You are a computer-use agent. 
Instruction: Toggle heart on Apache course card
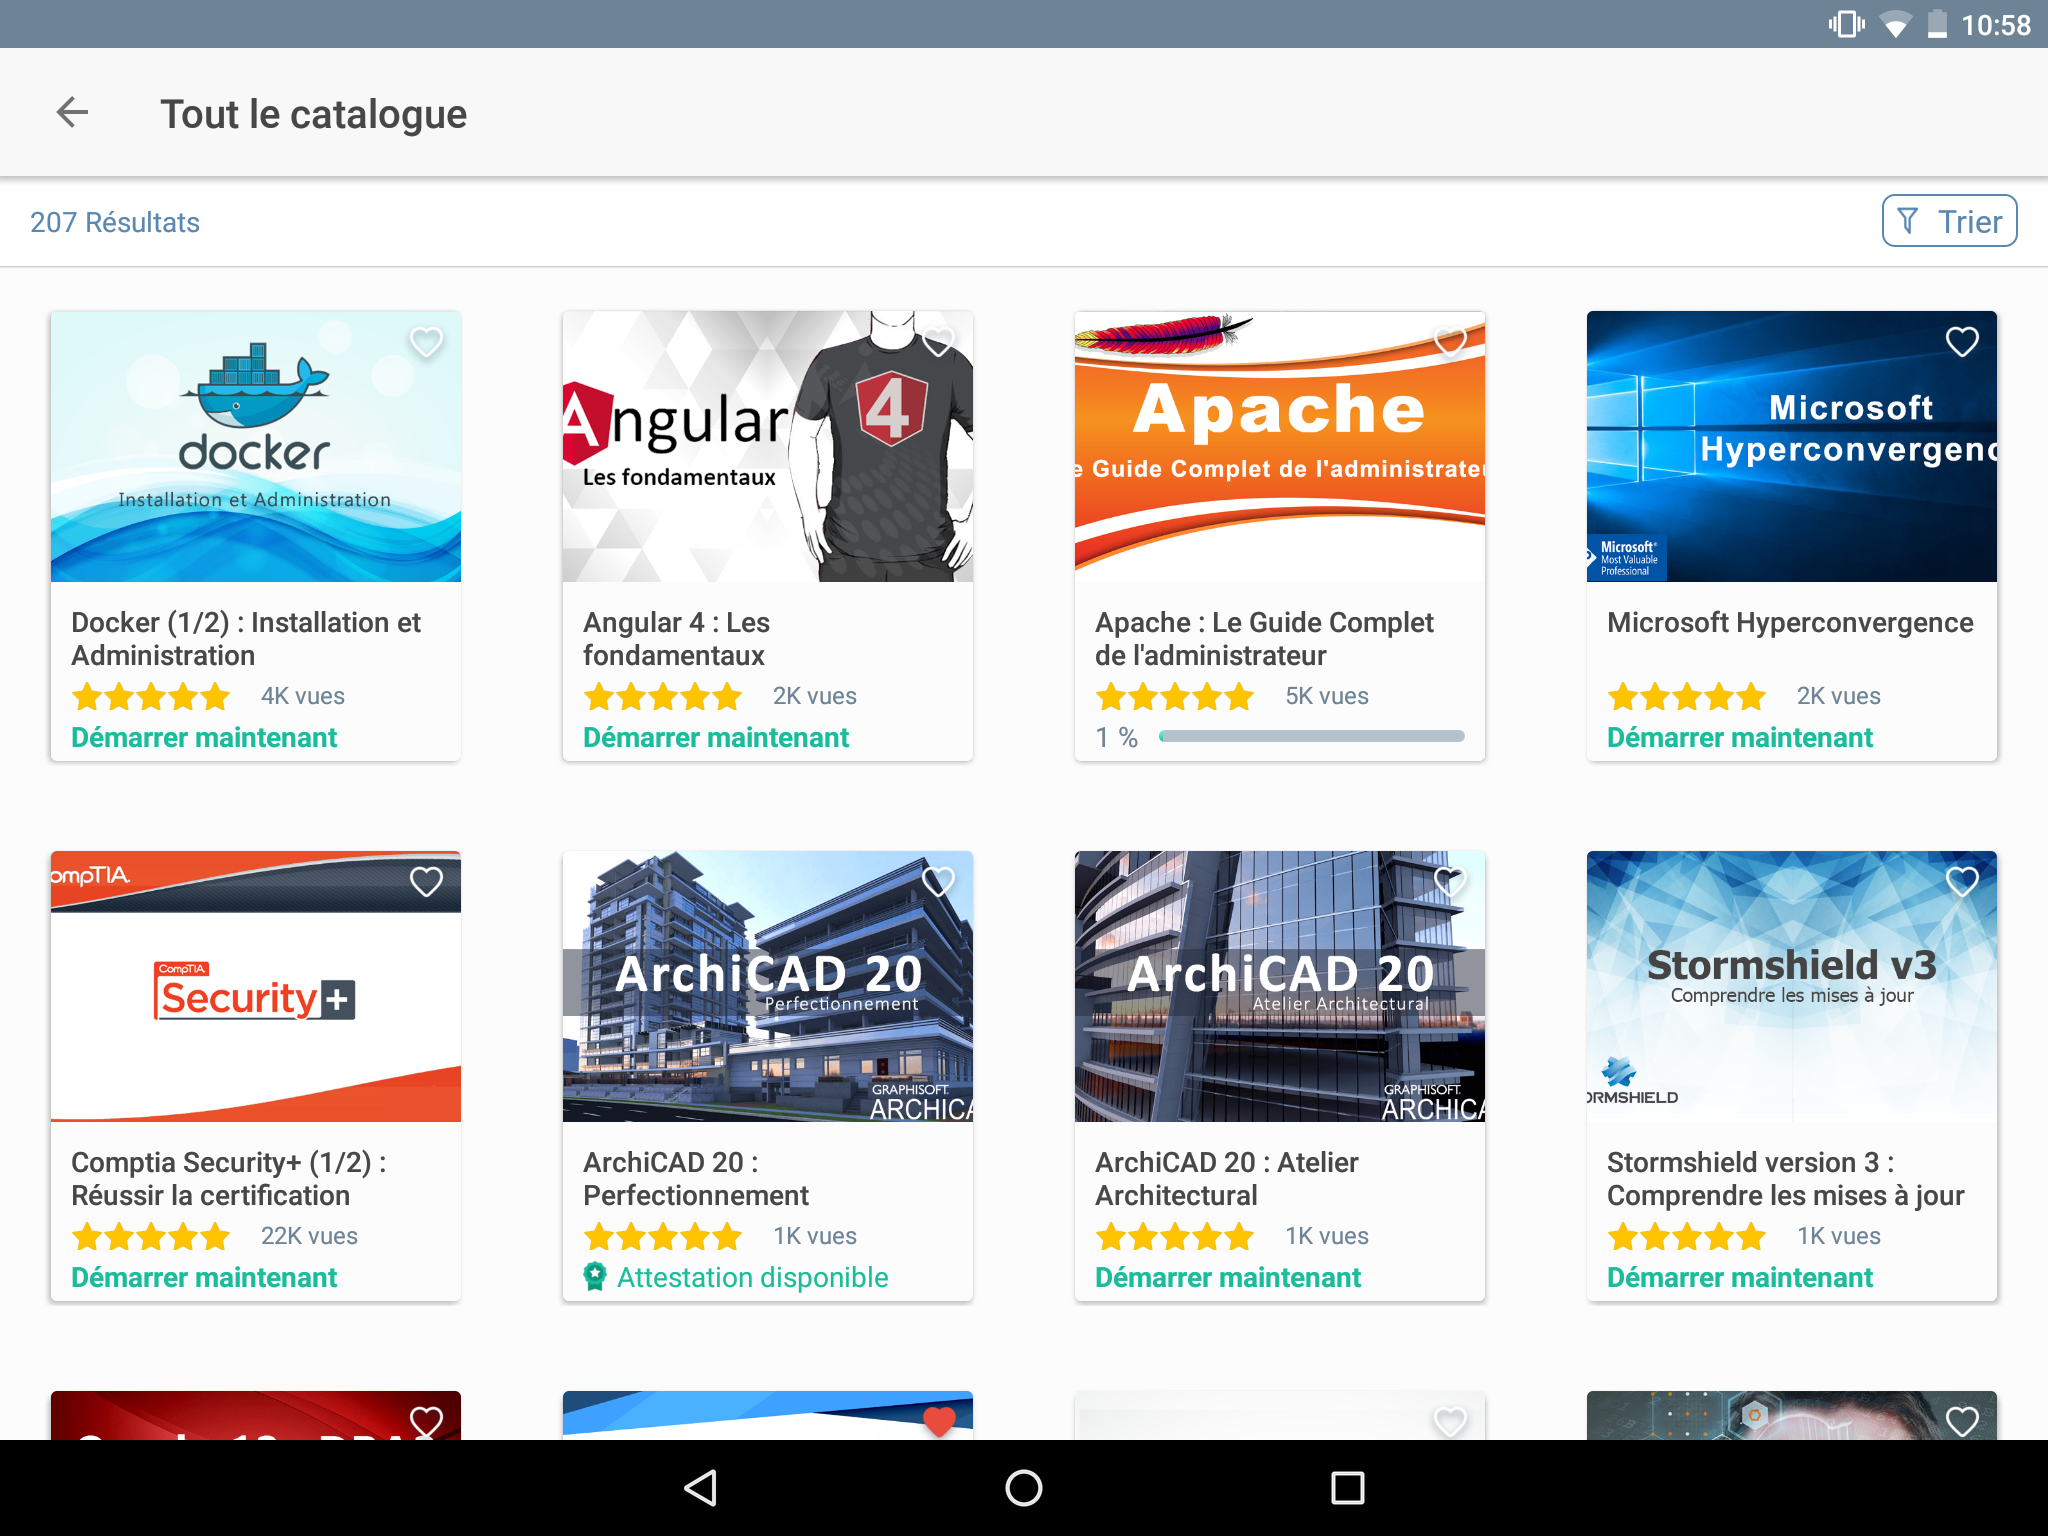tap(1450, 342)
